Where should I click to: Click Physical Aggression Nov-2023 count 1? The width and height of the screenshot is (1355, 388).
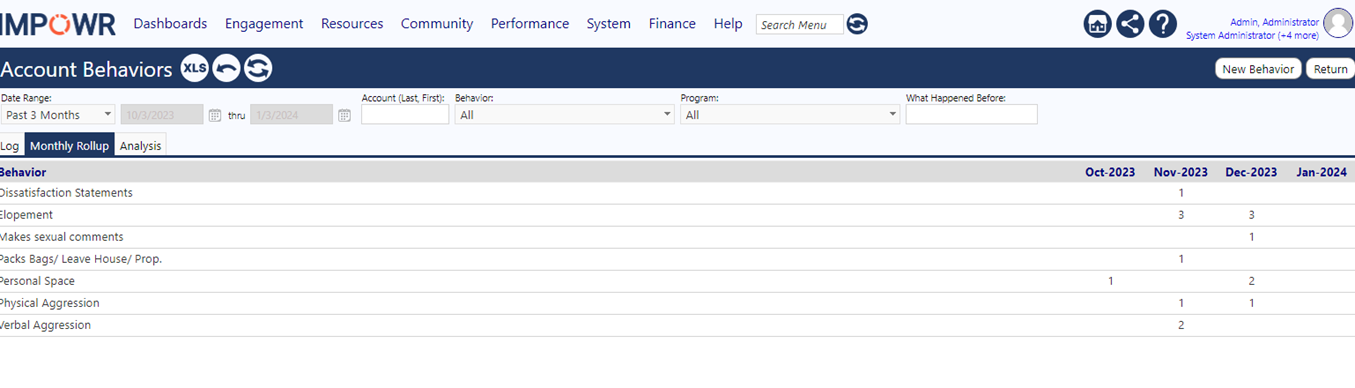(x=1181, y=303)
